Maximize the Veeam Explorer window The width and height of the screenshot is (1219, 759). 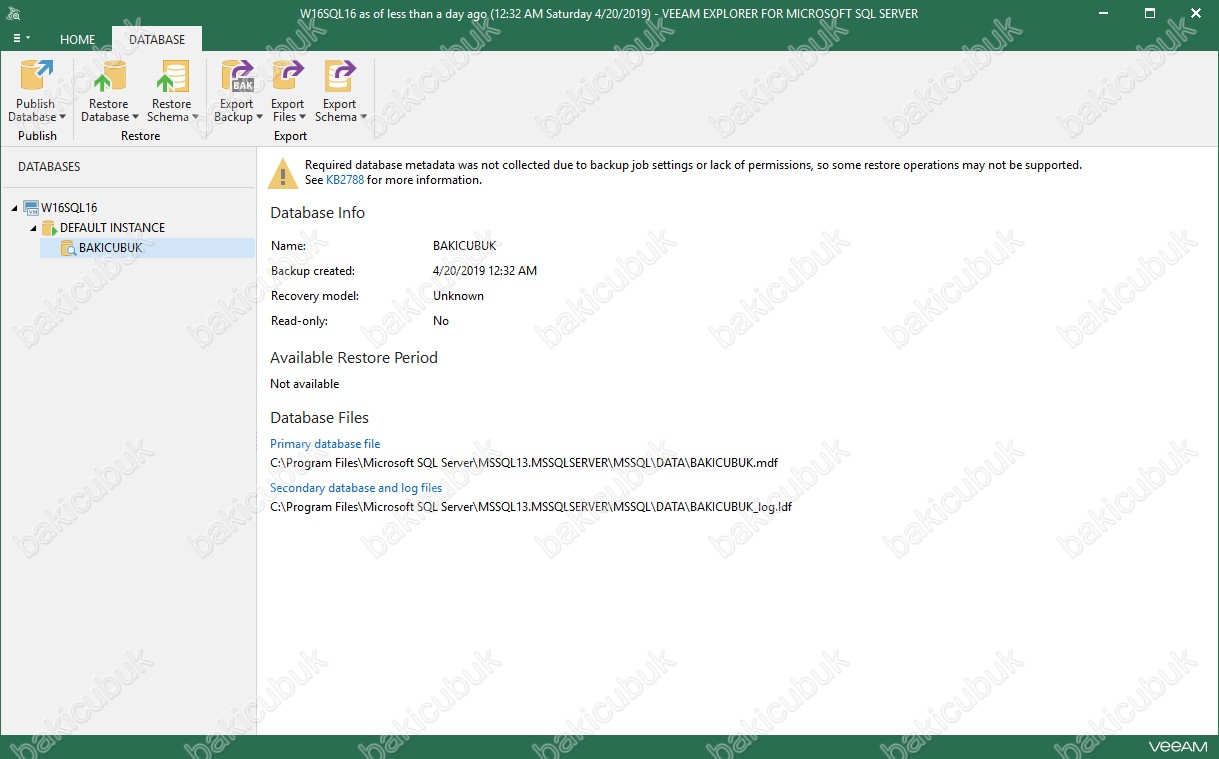point(1150,13)
